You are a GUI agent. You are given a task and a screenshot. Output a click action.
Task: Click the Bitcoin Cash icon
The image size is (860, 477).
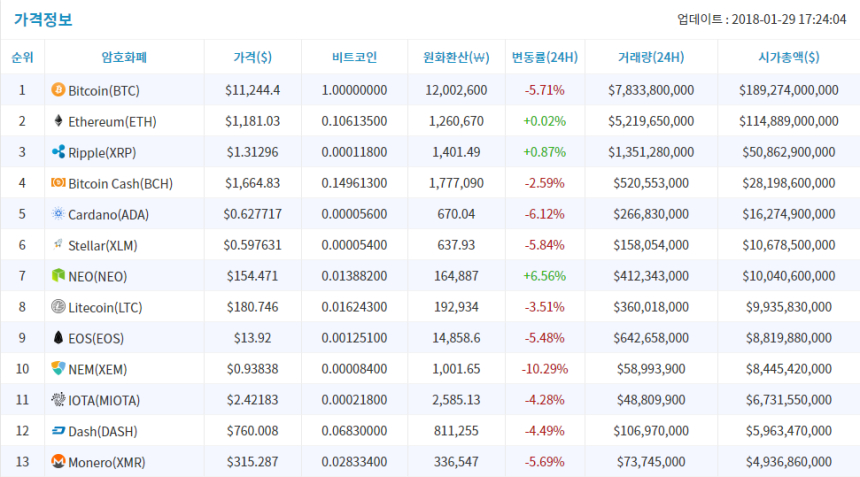click(x=58, y=183)
